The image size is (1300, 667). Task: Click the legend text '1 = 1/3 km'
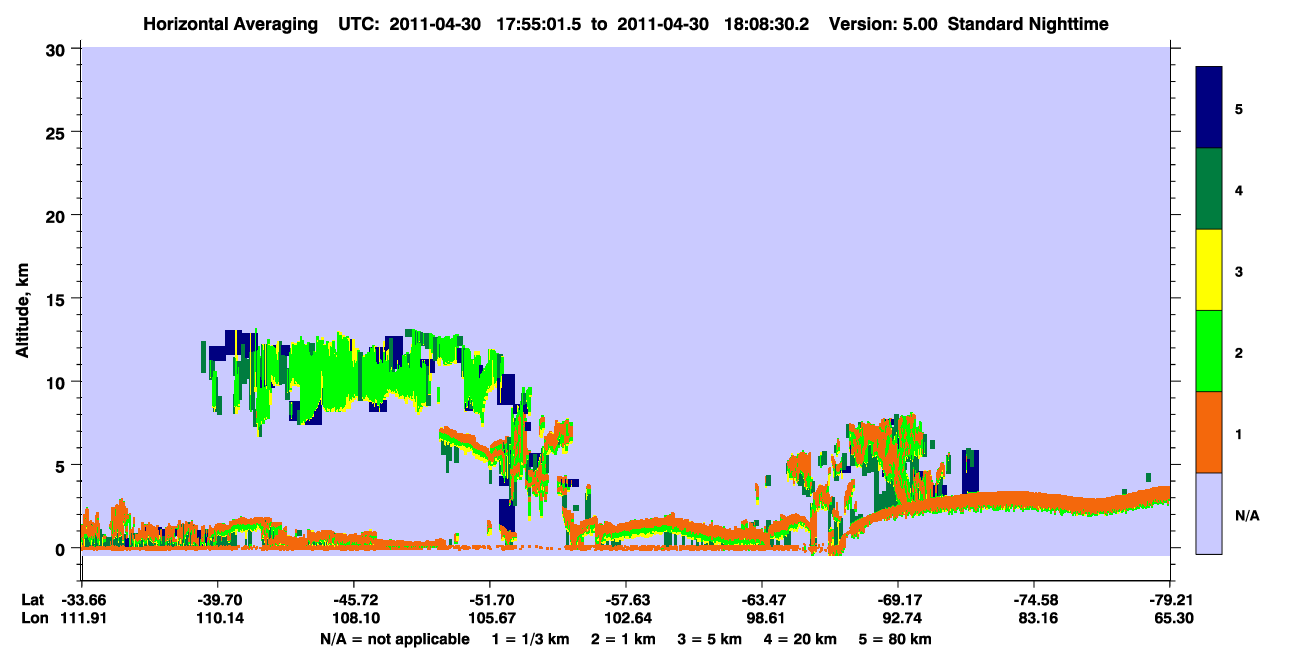[x=529, y=638]
